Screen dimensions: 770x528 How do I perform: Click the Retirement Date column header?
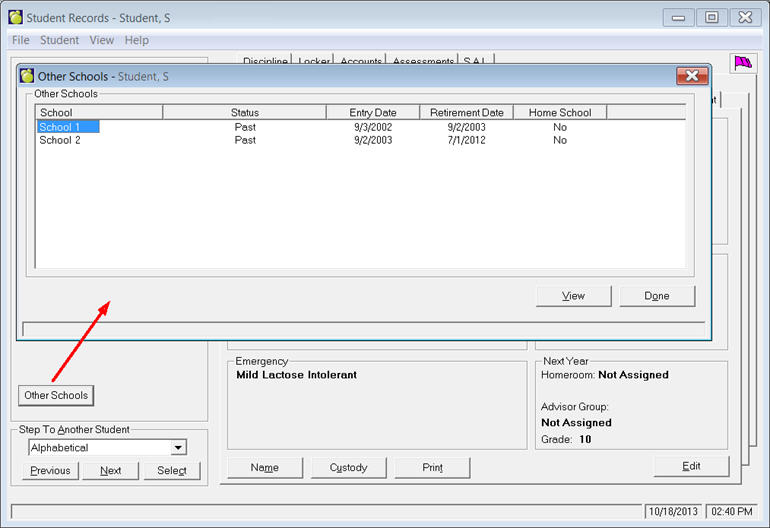click(466, 113)
